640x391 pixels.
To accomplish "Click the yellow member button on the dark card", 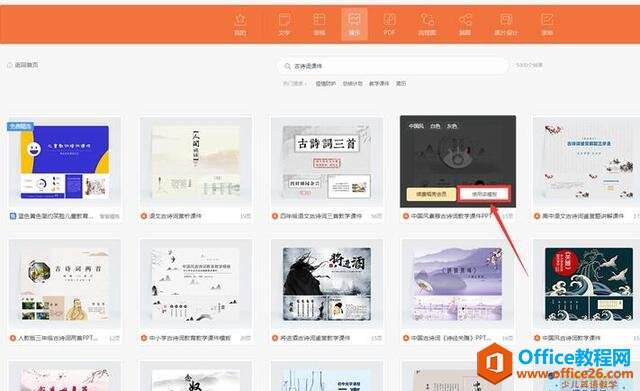I will [431, 194].
